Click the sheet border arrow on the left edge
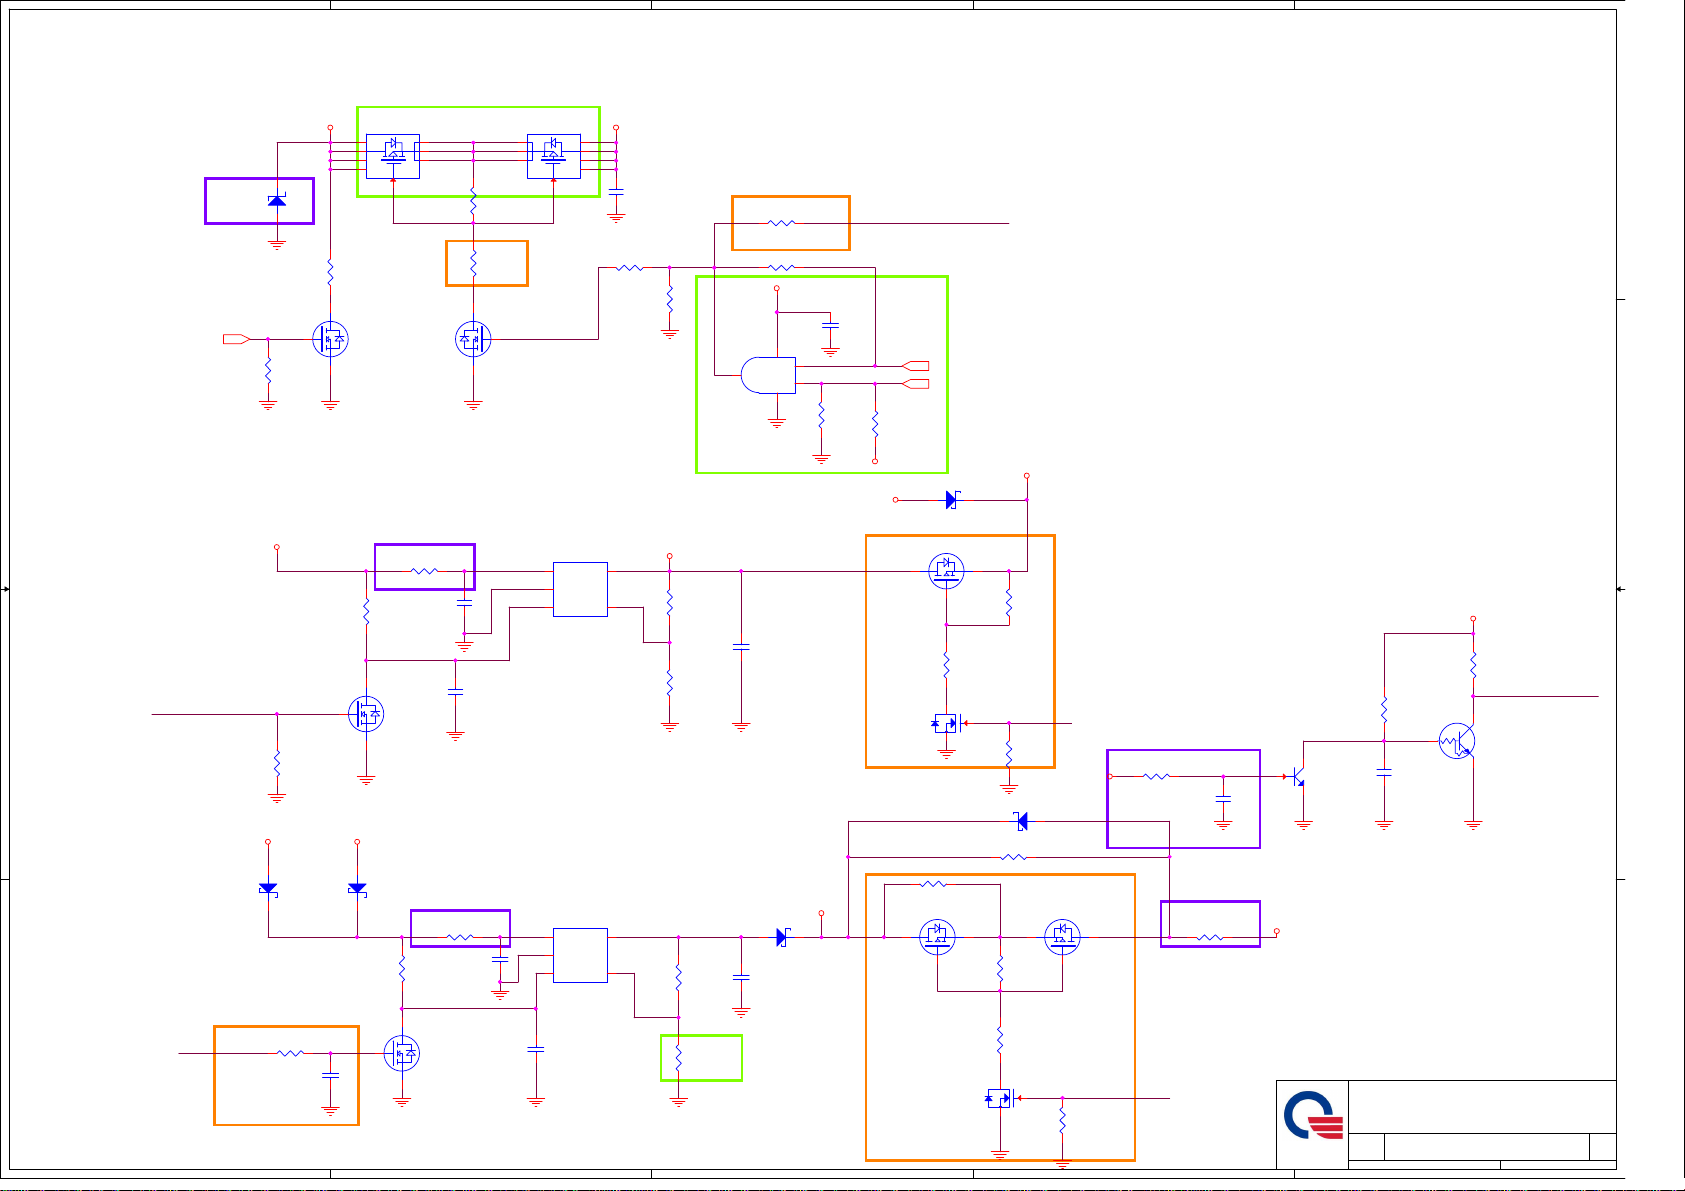 5,589
